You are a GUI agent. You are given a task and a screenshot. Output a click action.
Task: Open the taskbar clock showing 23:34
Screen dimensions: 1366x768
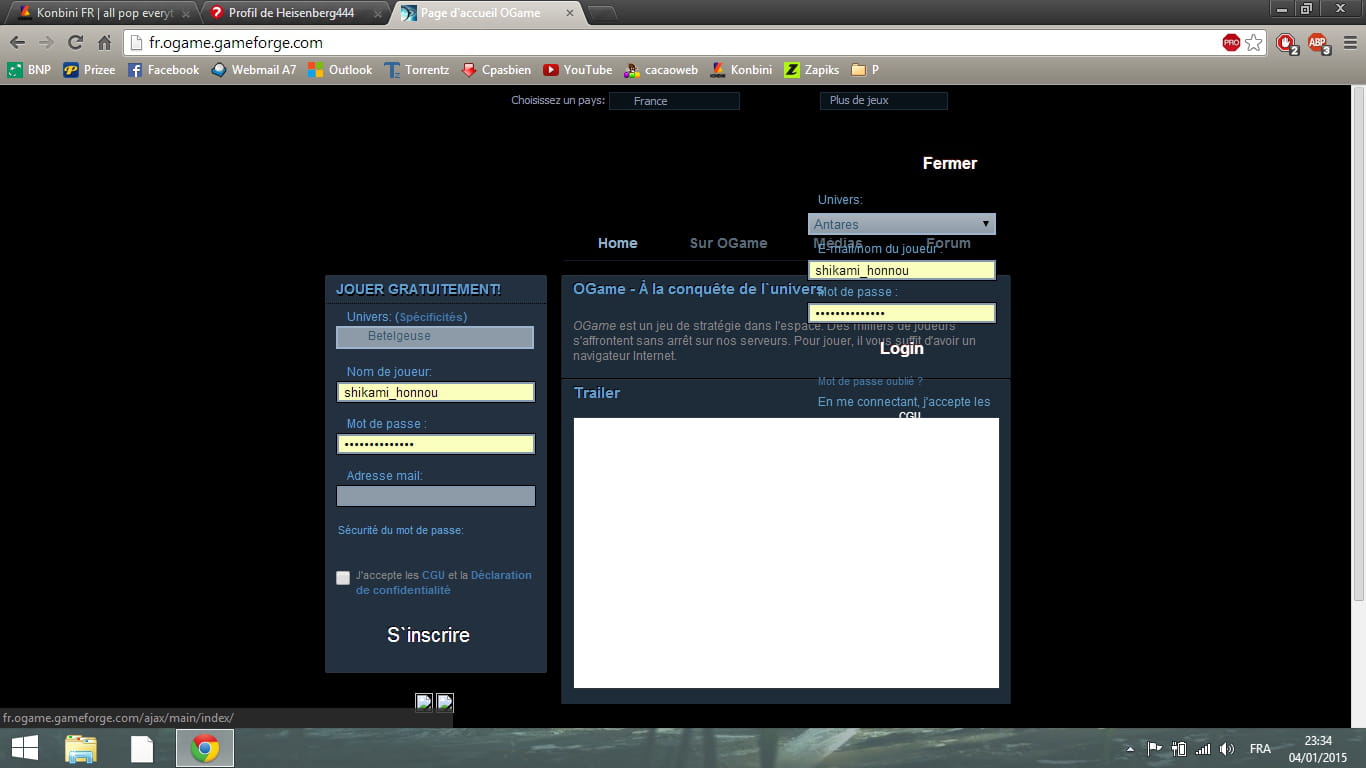click(1318, 748)
